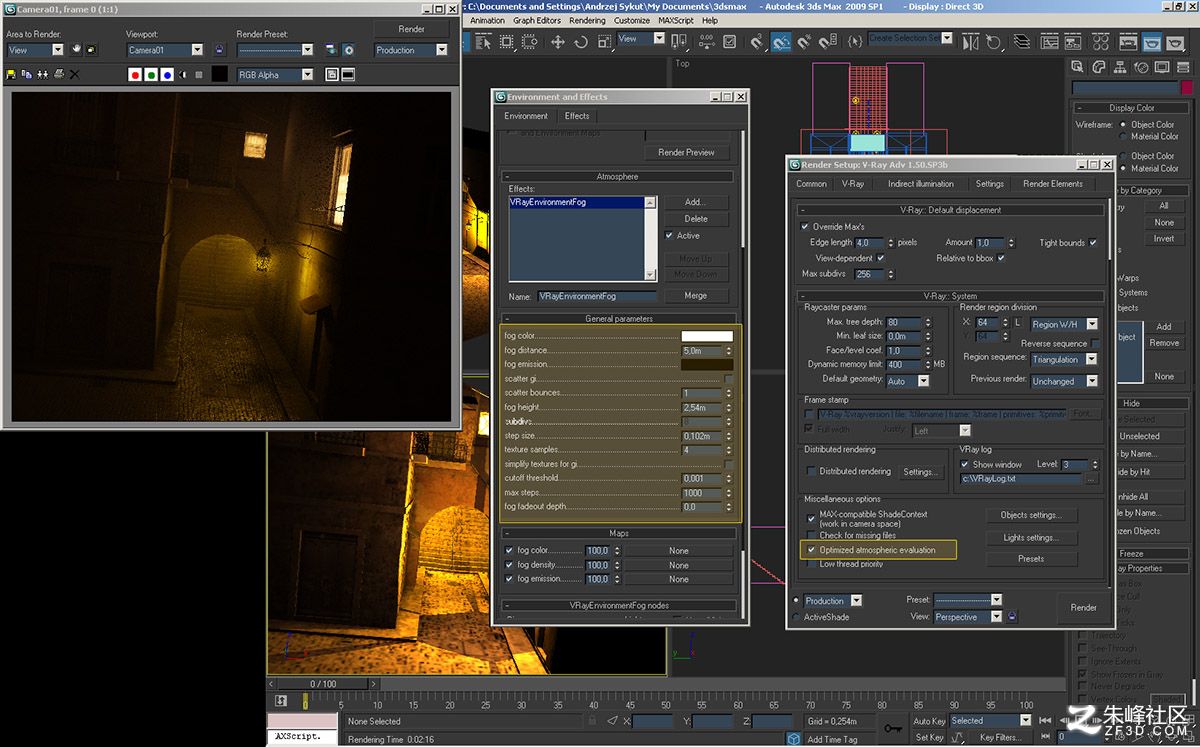
Task: Toggle the scatter gi checkbox
Action: (x=729, y=379)
